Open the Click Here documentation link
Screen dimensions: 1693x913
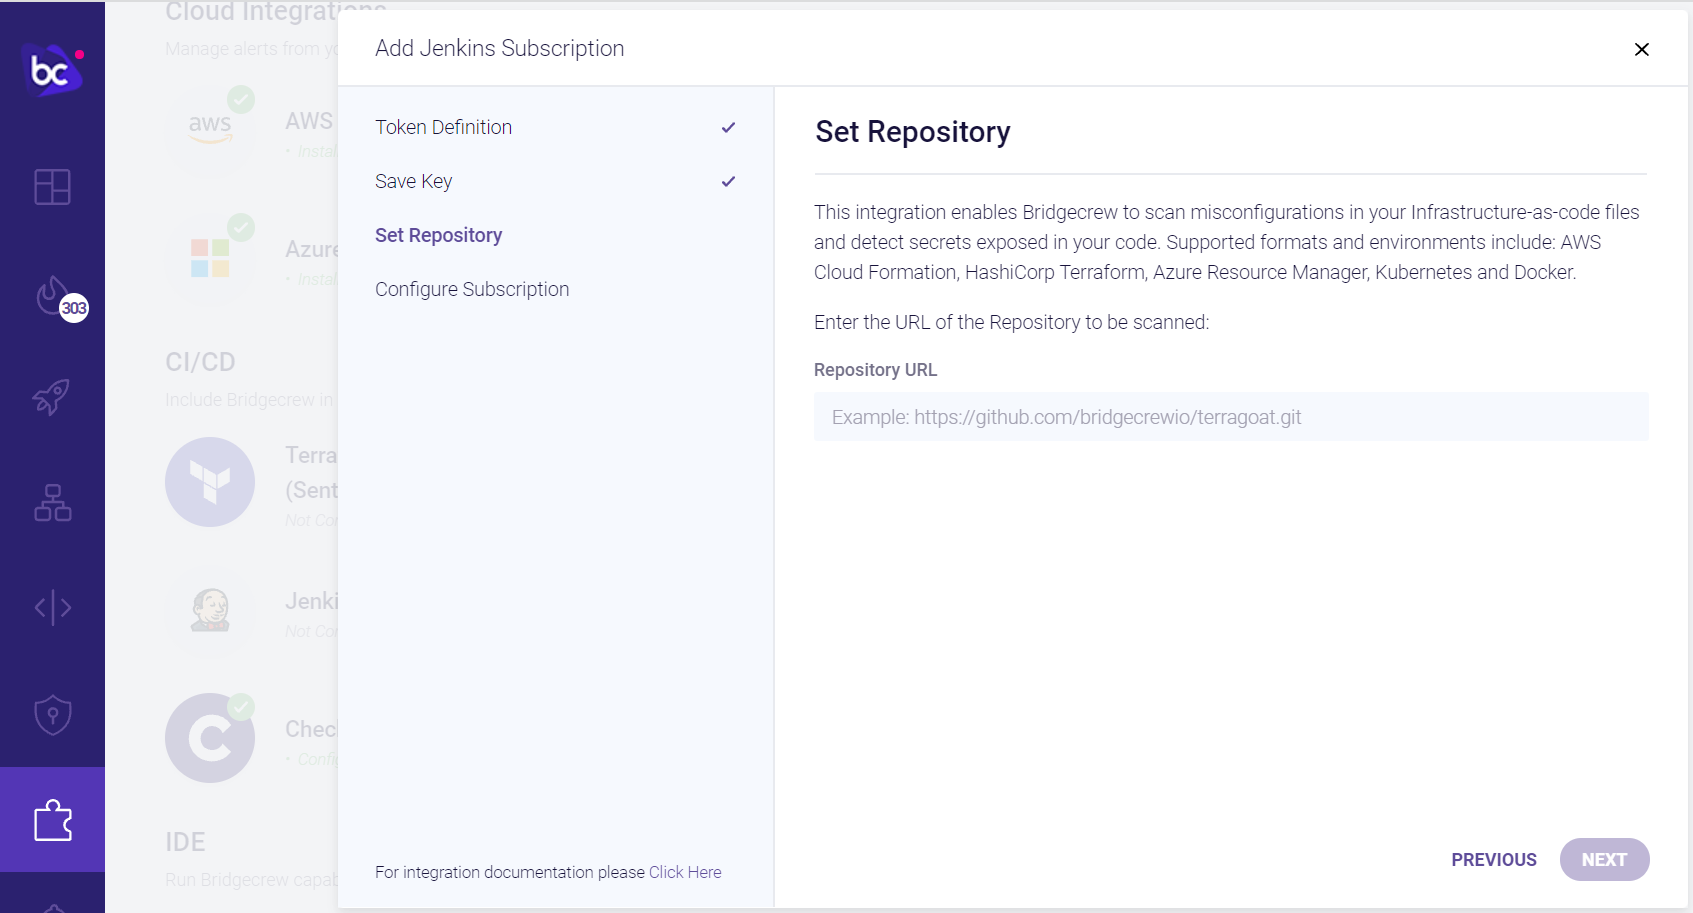[x=685, y=872]
